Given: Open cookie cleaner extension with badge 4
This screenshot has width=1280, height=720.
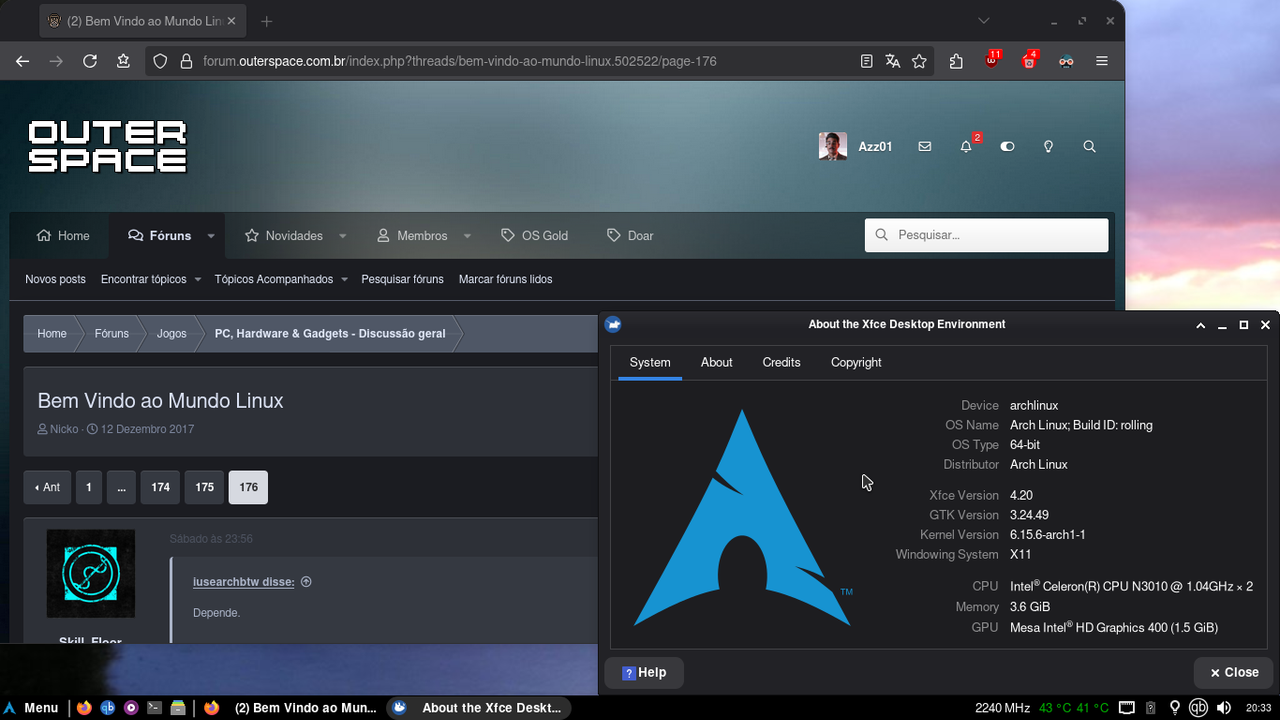Looking at the screenshot, I should pyautogui.click(x=1029, y=59).
